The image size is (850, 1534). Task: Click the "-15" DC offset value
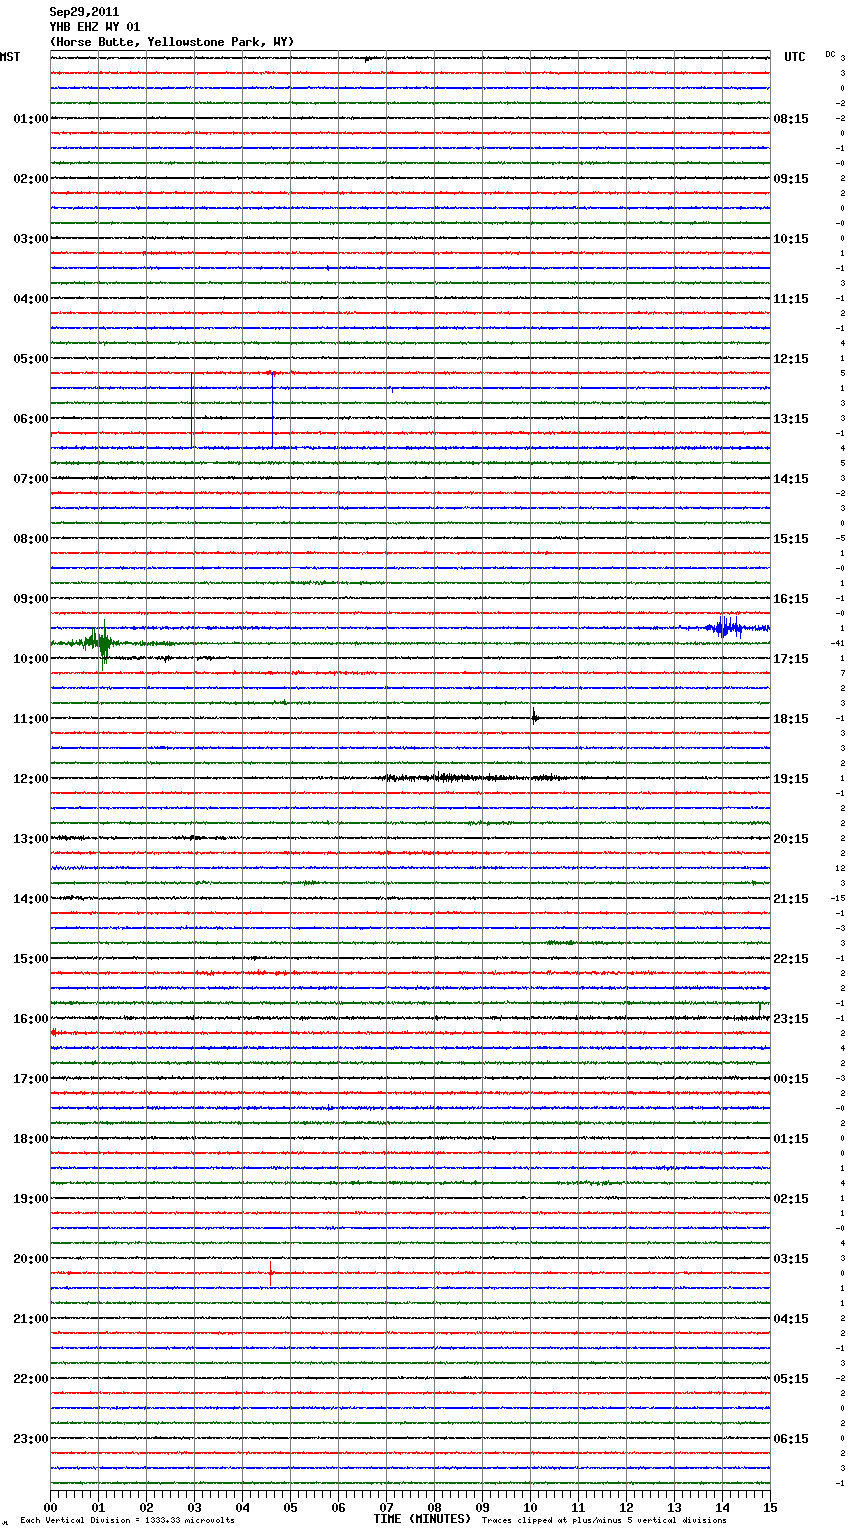pos(838,898)
